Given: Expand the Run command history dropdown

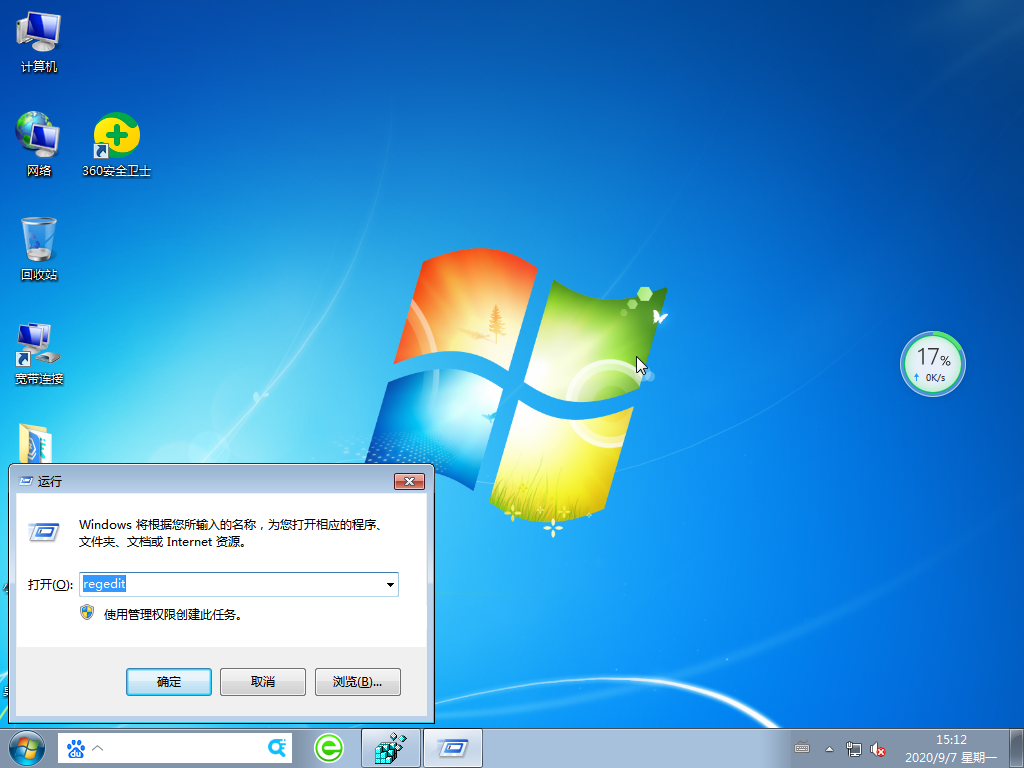Looking at the screenshot, I should click(391, 584).
